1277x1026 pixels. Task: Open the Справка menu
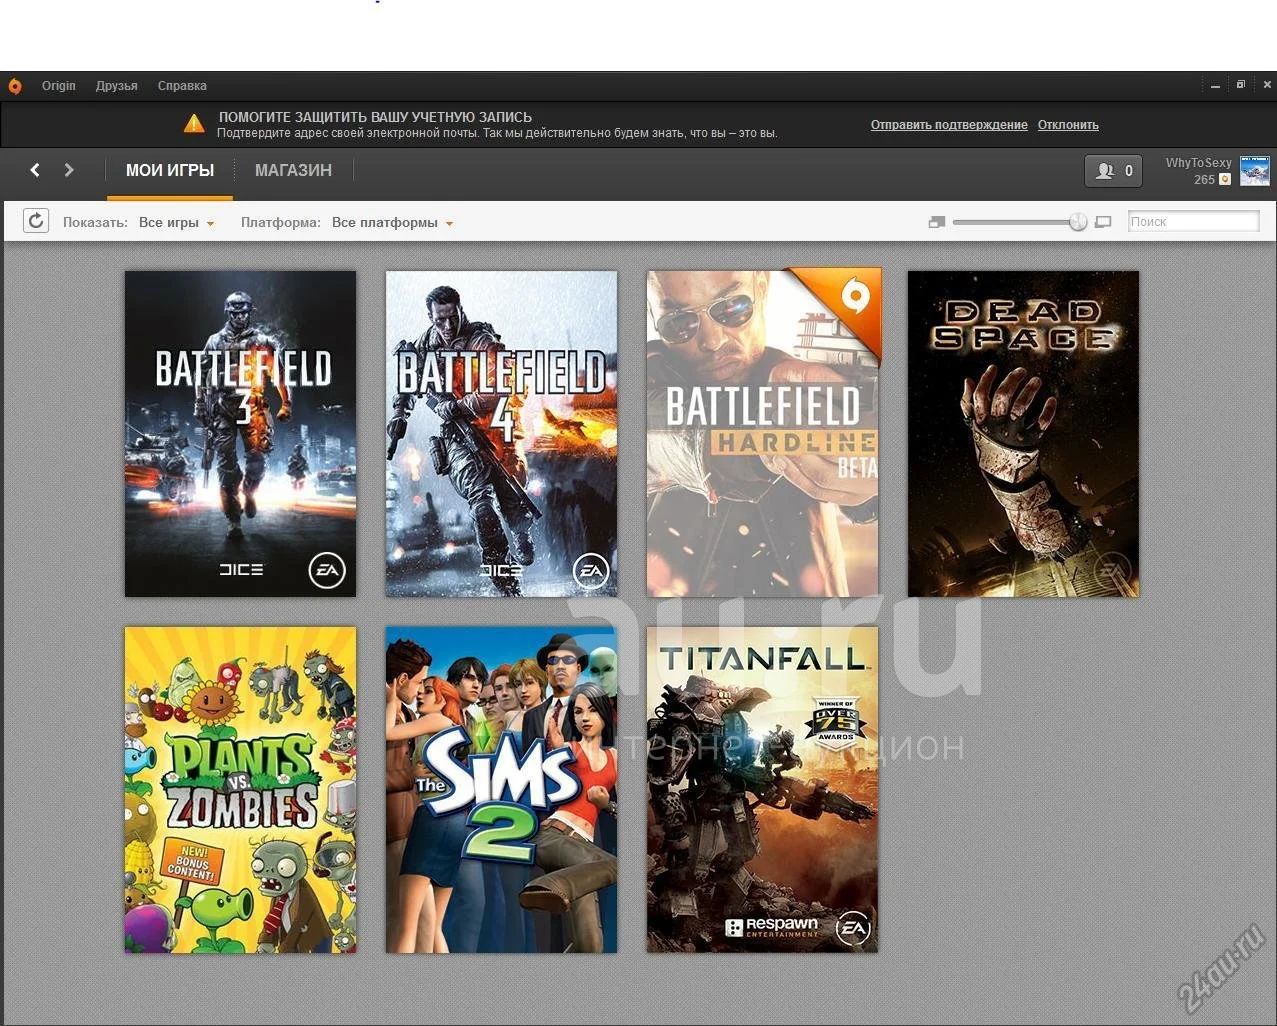pos(182,86)
